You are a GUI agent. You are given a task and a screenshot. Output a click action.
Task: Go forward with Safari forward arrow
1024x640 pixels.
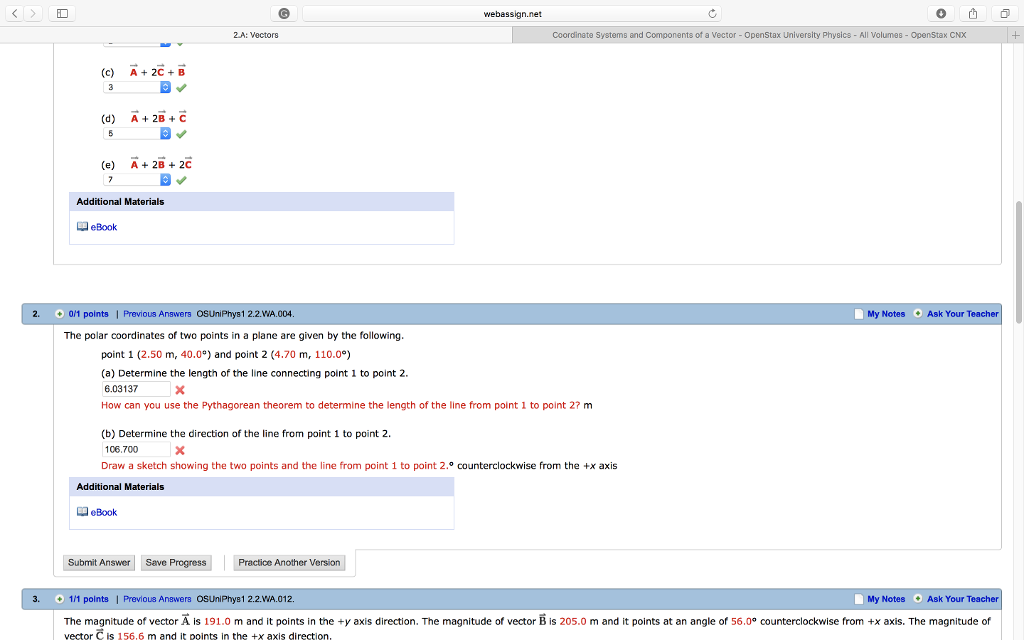coord(33,13)
